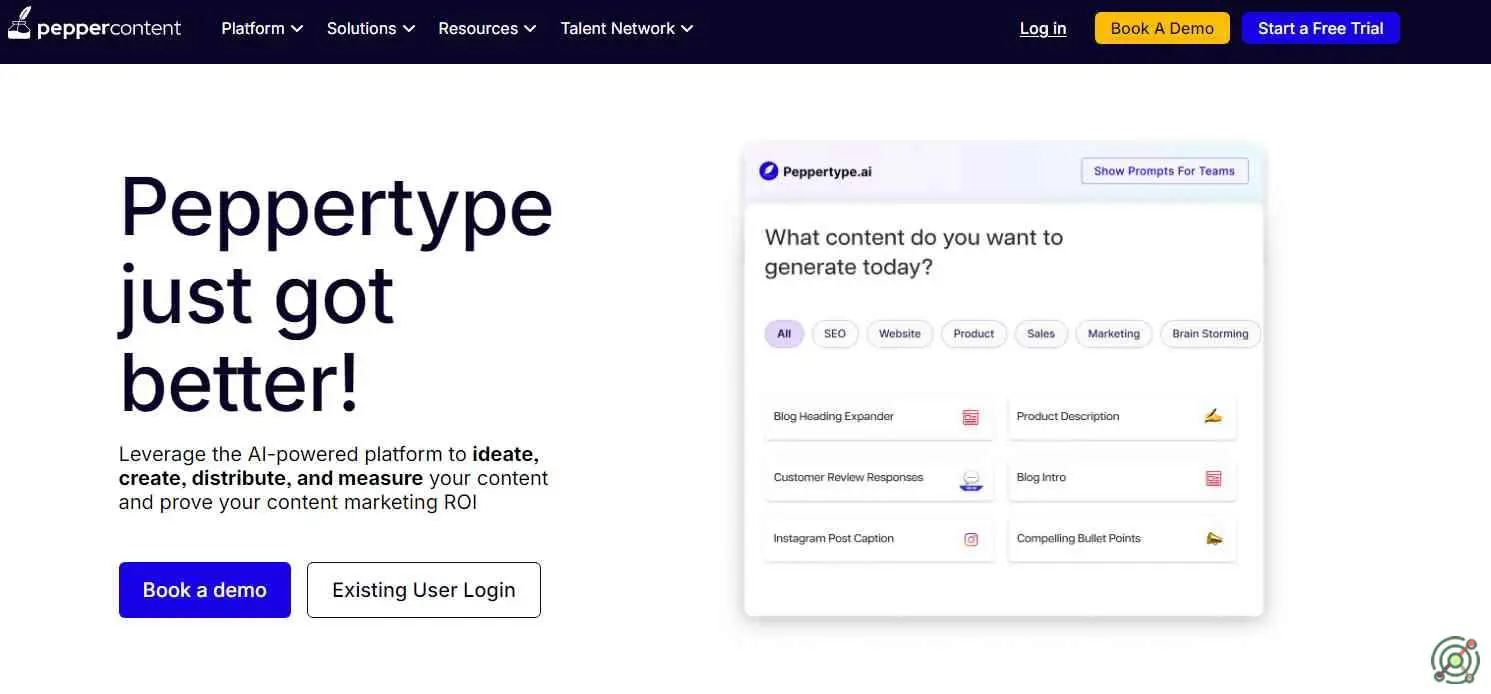Screen dimensions: 1491x694
Task: Click the Log in link
Action: pos(1043,28)
